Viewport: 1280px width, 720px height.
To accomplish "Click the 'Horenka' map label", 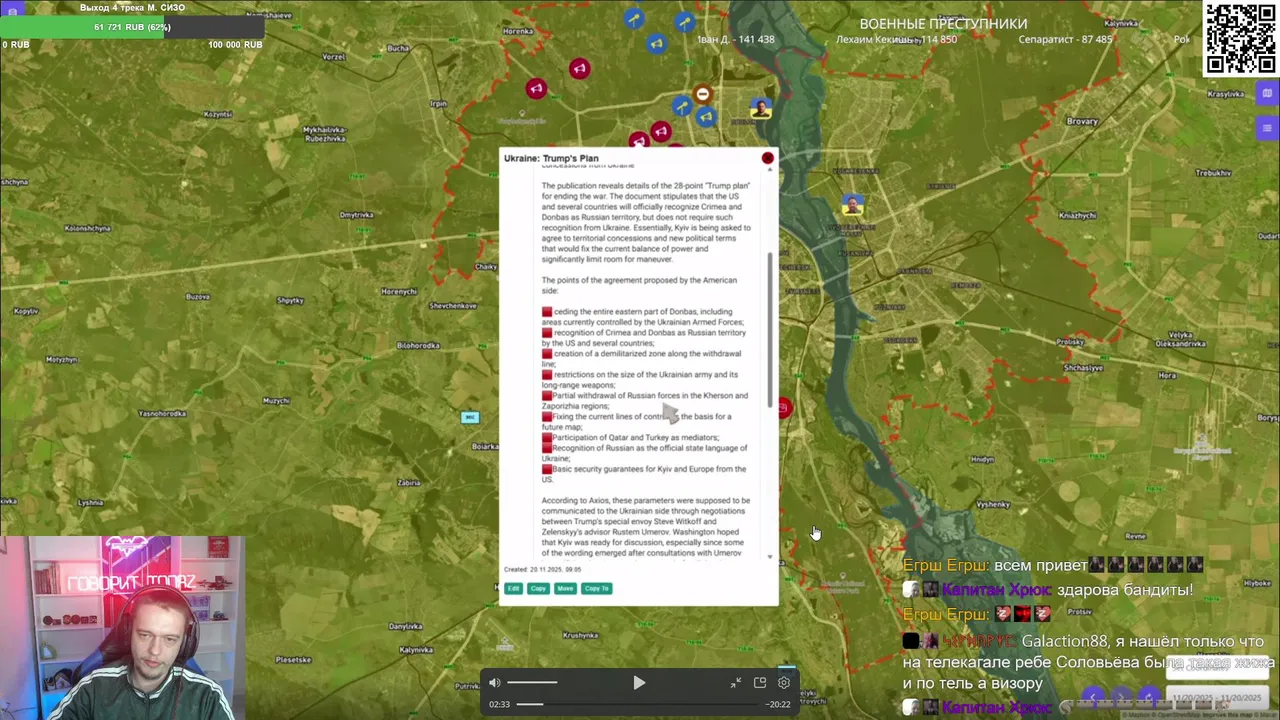I will click(x=518, y=31).
